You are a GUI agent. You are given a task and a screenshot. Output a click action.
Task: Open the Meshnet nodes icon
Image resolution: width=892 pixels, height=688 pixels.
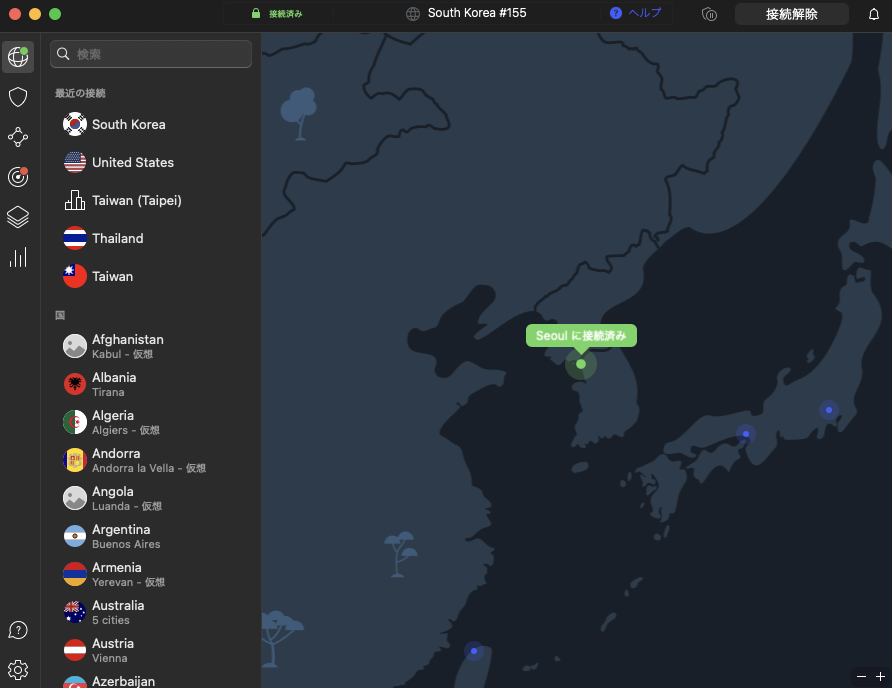18,137
